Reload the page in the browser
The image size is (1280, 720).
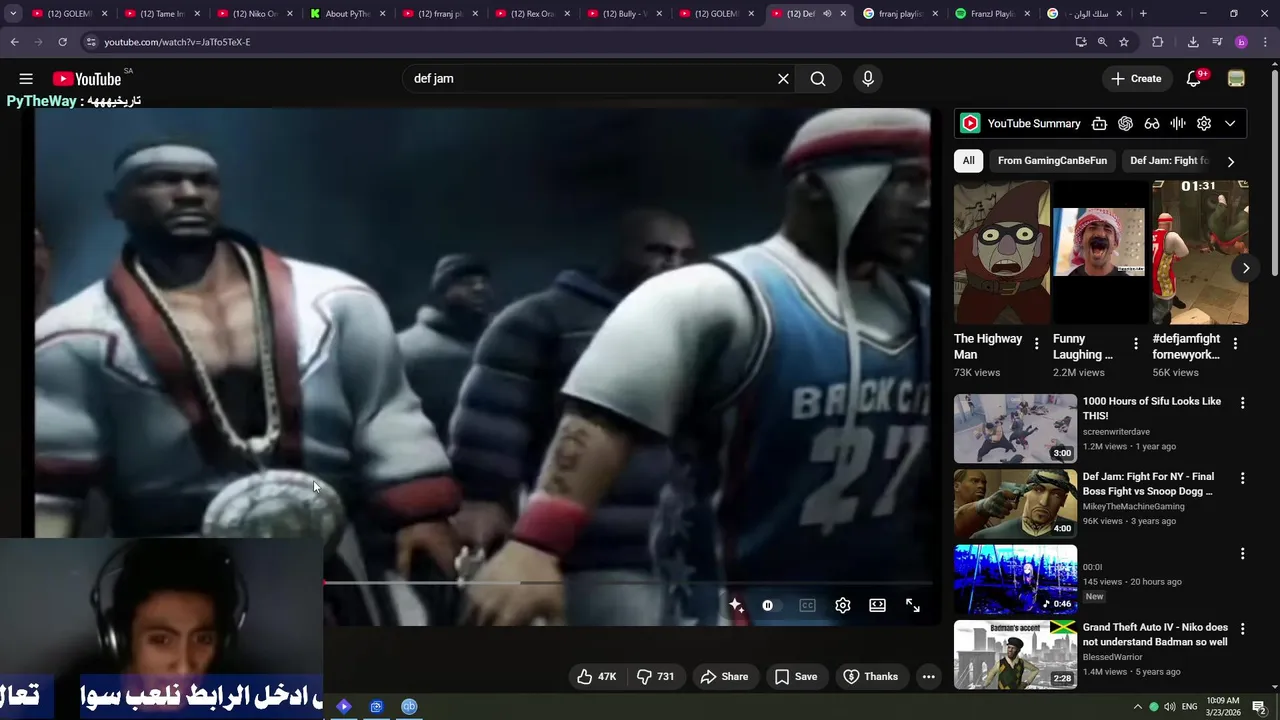[62, 42]
